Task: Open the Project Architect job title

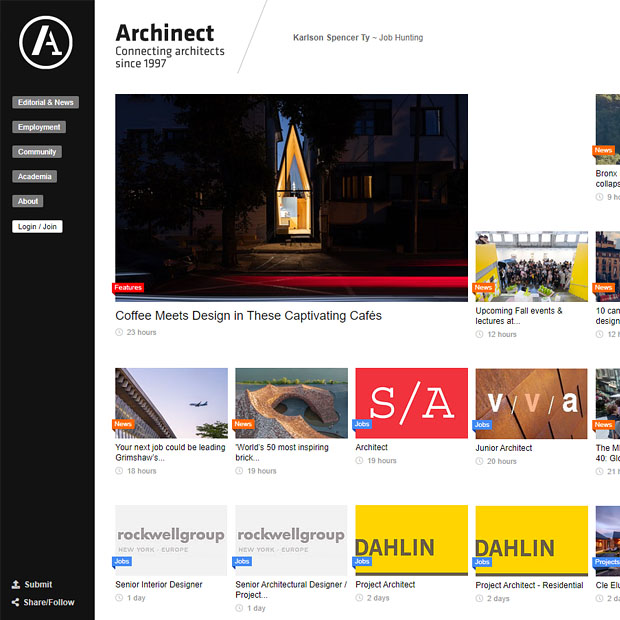Action: click(x=385, y=584)
